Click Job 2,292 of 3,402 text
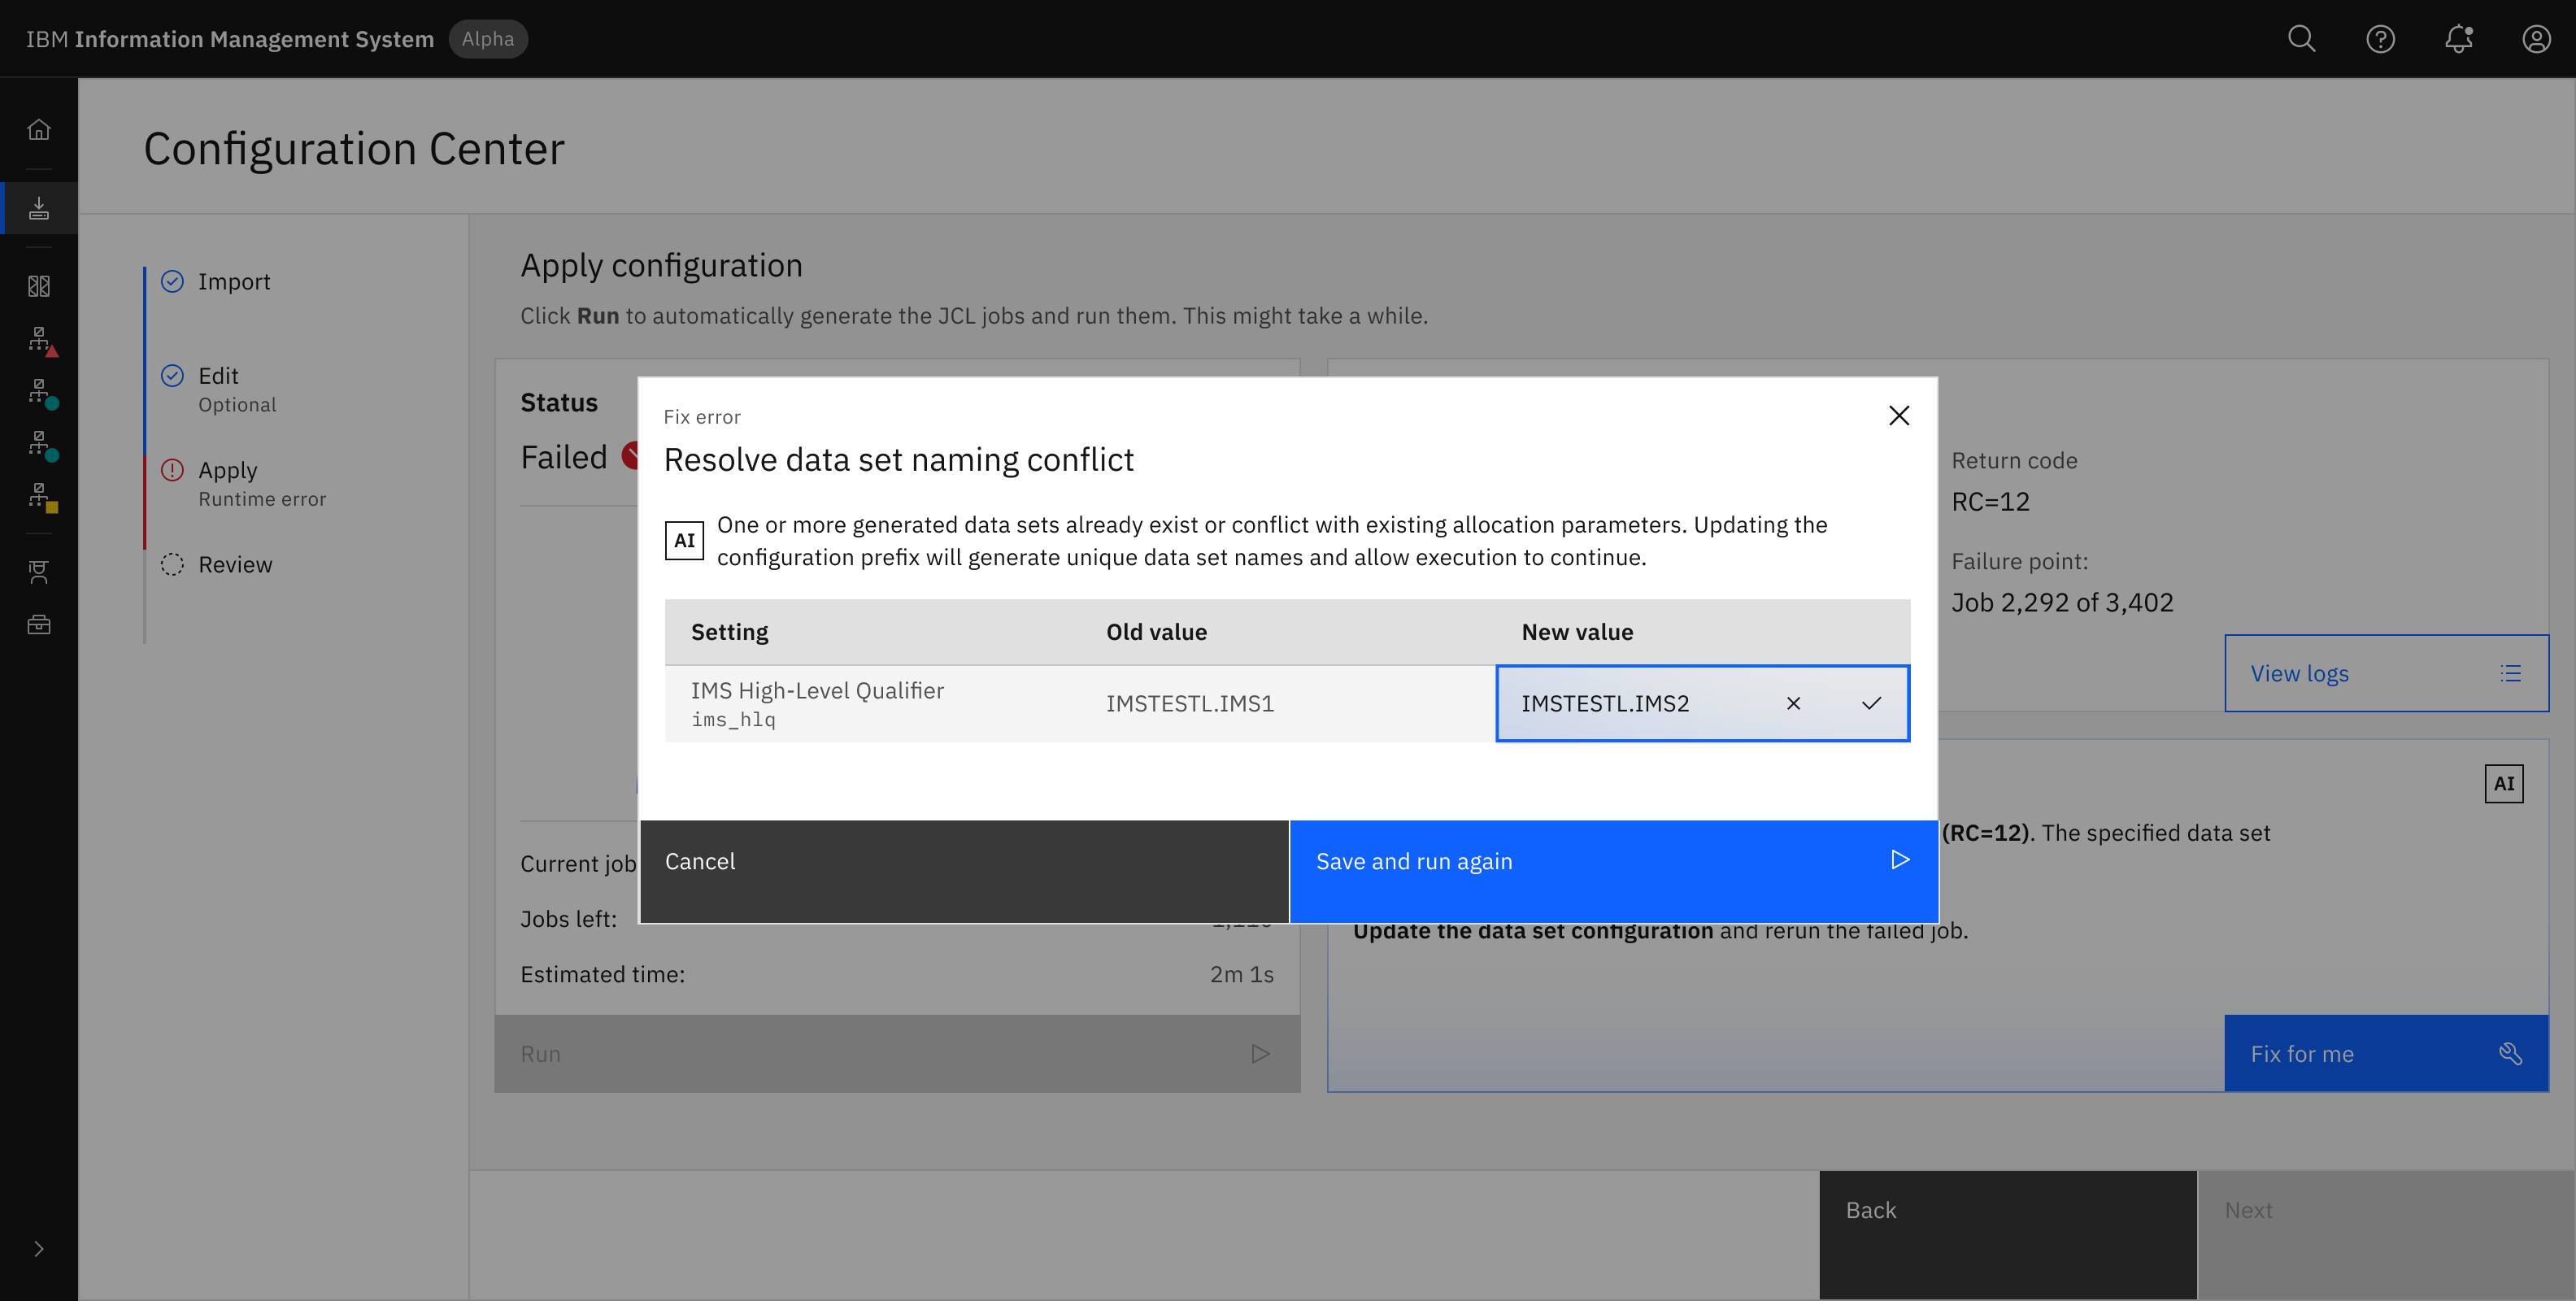The width and height of the screenshot is (2576, 1301). click(2062, 603)
